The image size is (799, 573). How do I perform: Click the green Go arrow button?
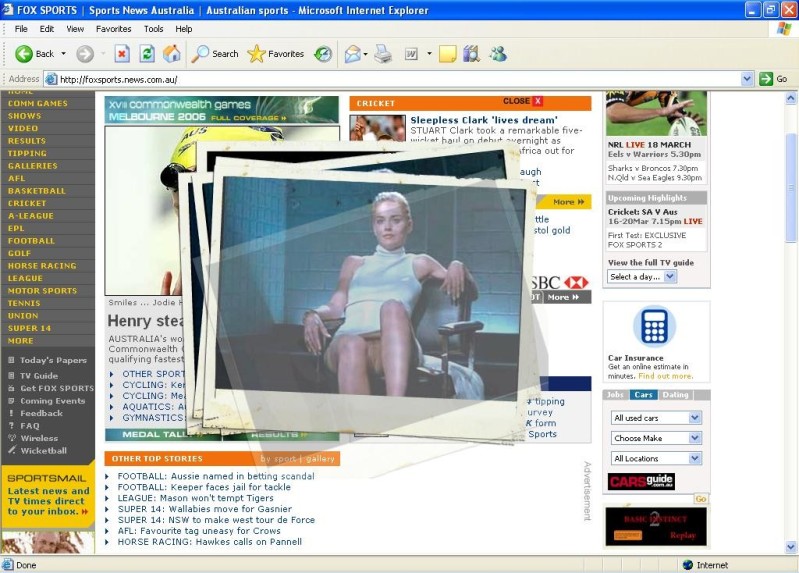click(x=766, y=79)
